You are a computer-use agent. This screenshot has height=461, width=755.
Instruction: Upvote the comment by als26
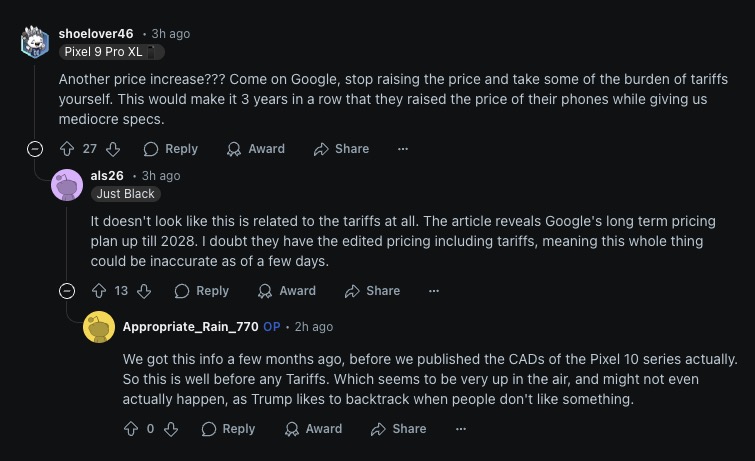point(98,291)
